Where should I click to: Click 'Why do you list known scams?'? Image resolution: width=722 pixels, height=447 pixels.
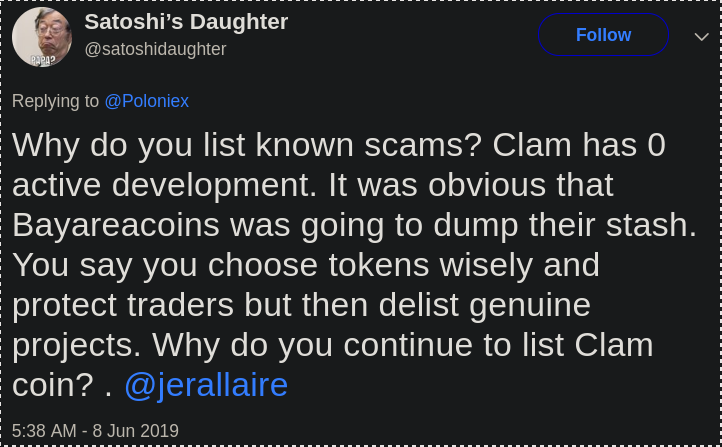(x=247, y=145)
